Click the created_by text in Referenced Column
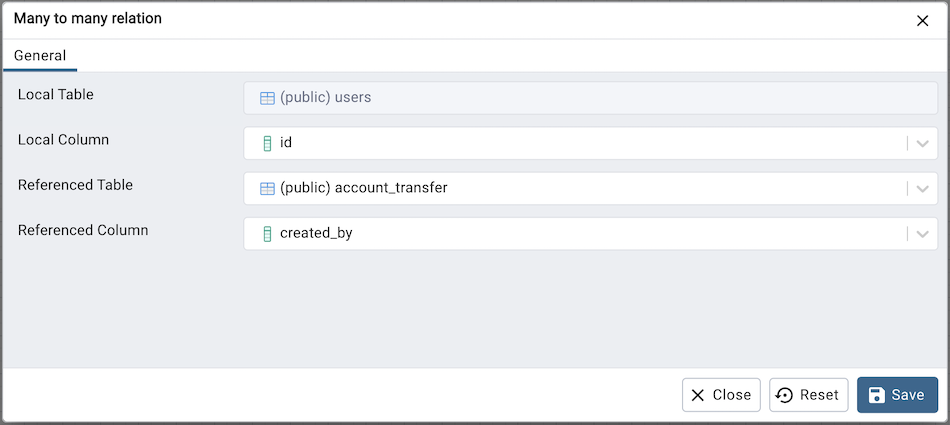 click(316, 233)
